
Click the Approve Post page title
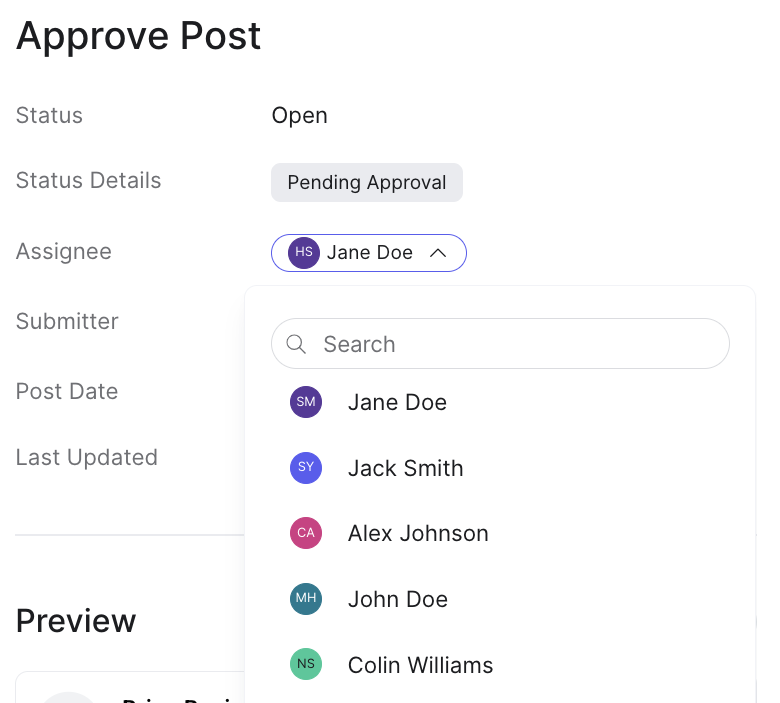coord(138,36)
